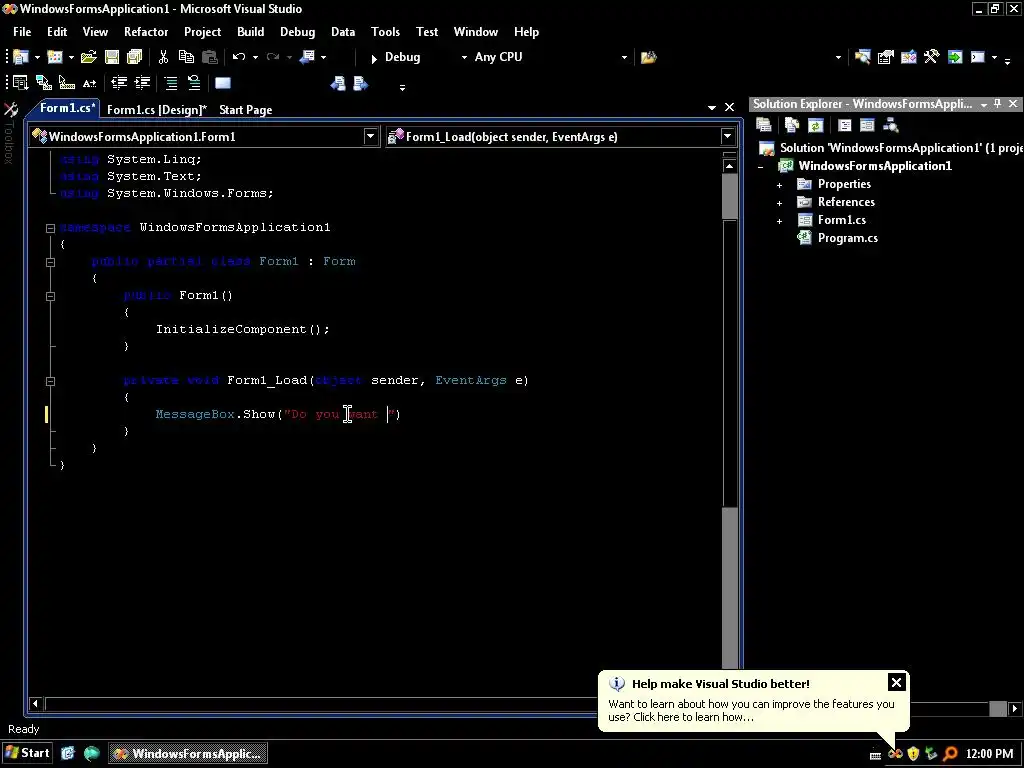Collapse the Form1() constructor outlining region

[x=50, y=296]
